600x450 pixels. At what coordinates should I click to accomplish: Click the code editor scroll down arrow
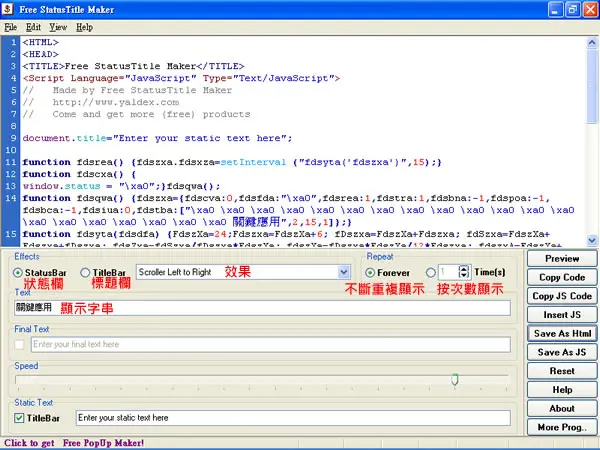coord(592,240)
